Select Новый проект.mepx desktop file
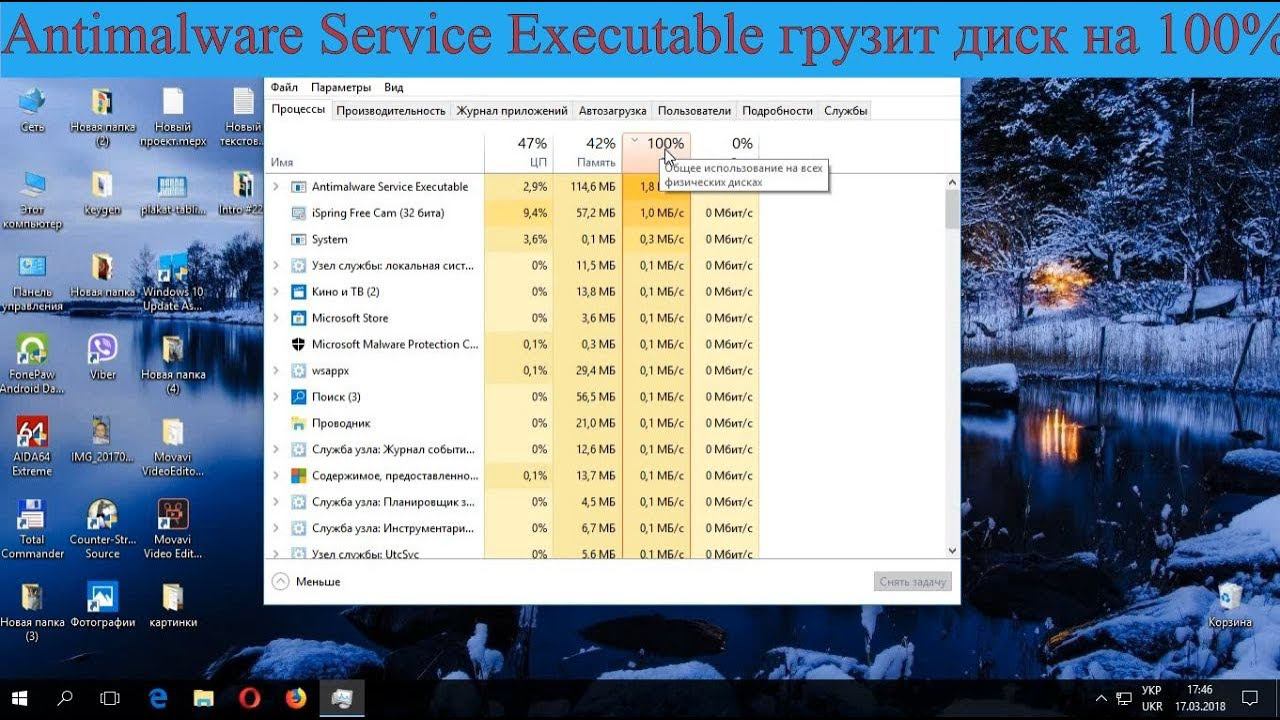This screenshot has height=720, width=1280. click(x=172, y=116)
